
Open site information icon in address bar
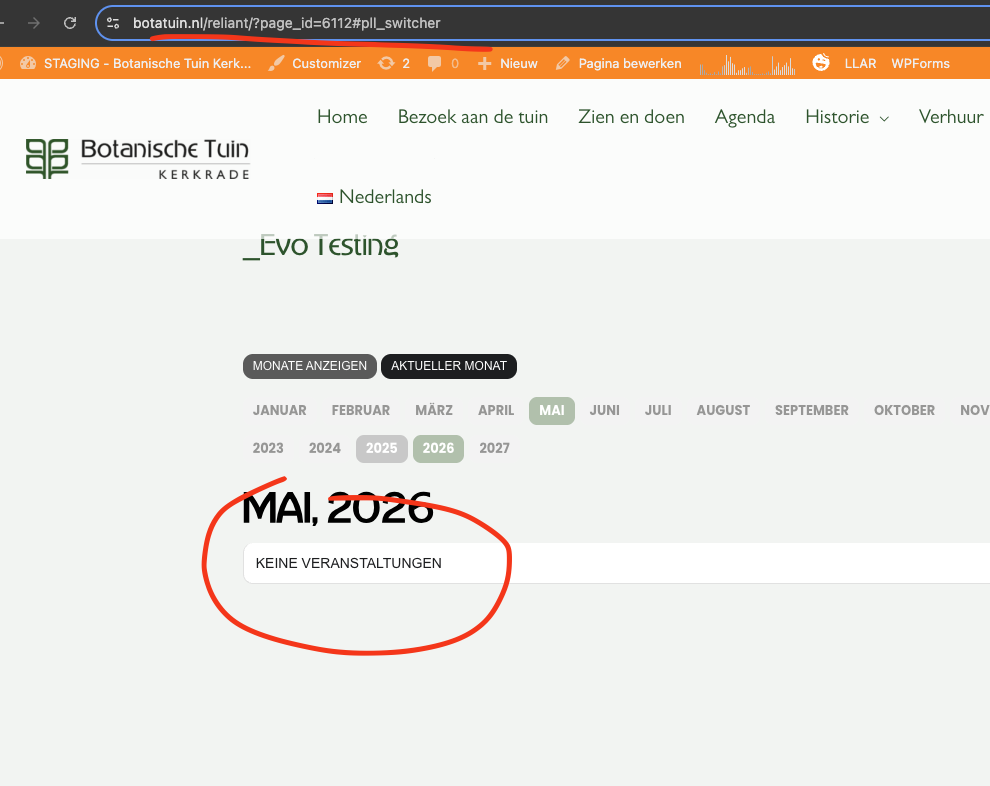click(113, 23)
